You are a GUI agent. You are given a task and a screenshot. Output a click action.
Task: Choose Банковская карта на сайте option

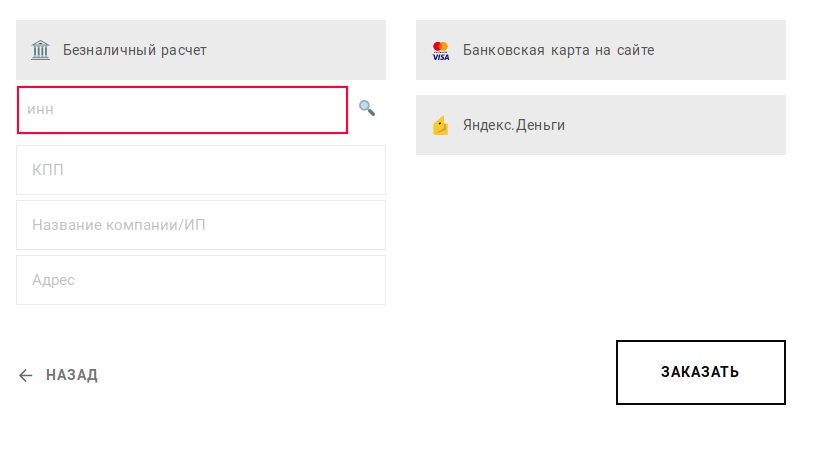pos(600,50)
